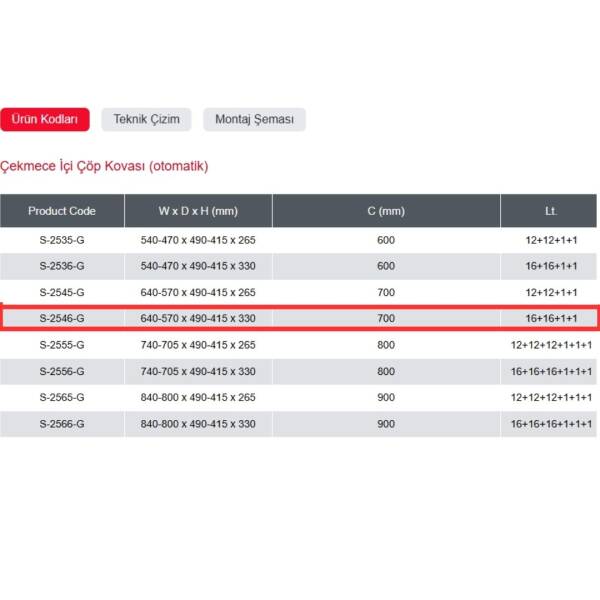Select product code S-2535-G
This screenshot has width=600, height=600.
[x=62, y=240]
